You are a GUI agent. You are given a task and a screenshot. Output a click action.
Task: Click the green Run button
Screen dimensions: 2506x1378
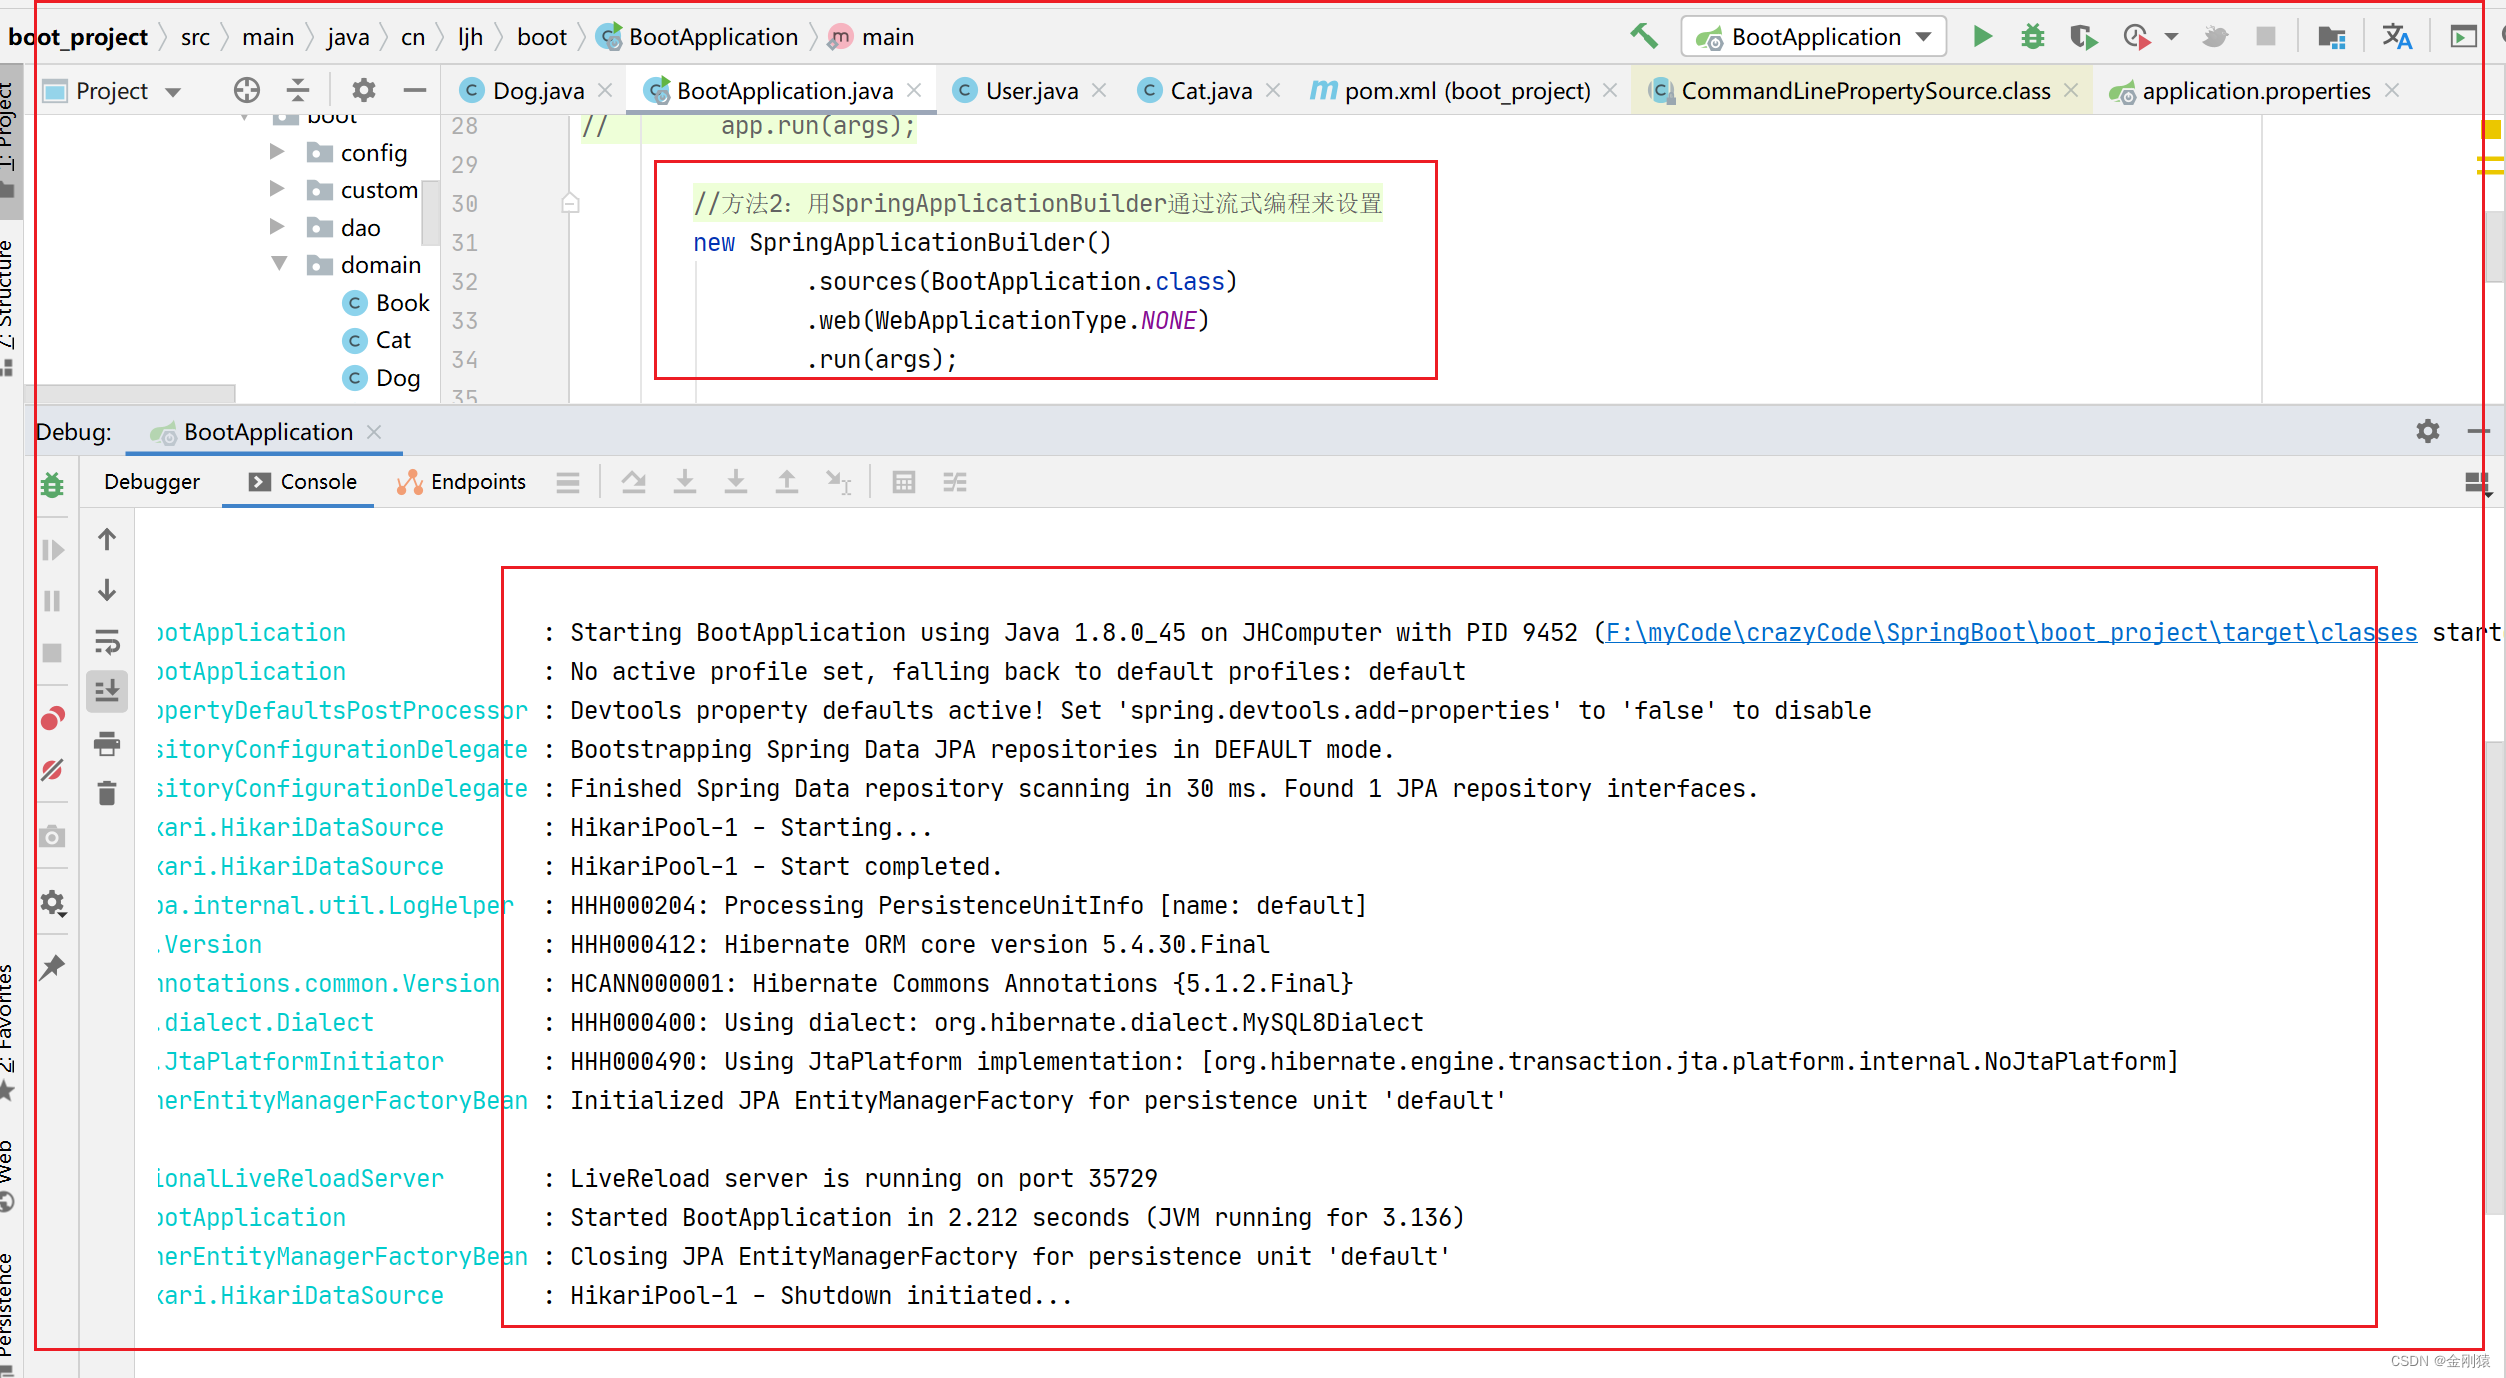[x=1982, y=37]
